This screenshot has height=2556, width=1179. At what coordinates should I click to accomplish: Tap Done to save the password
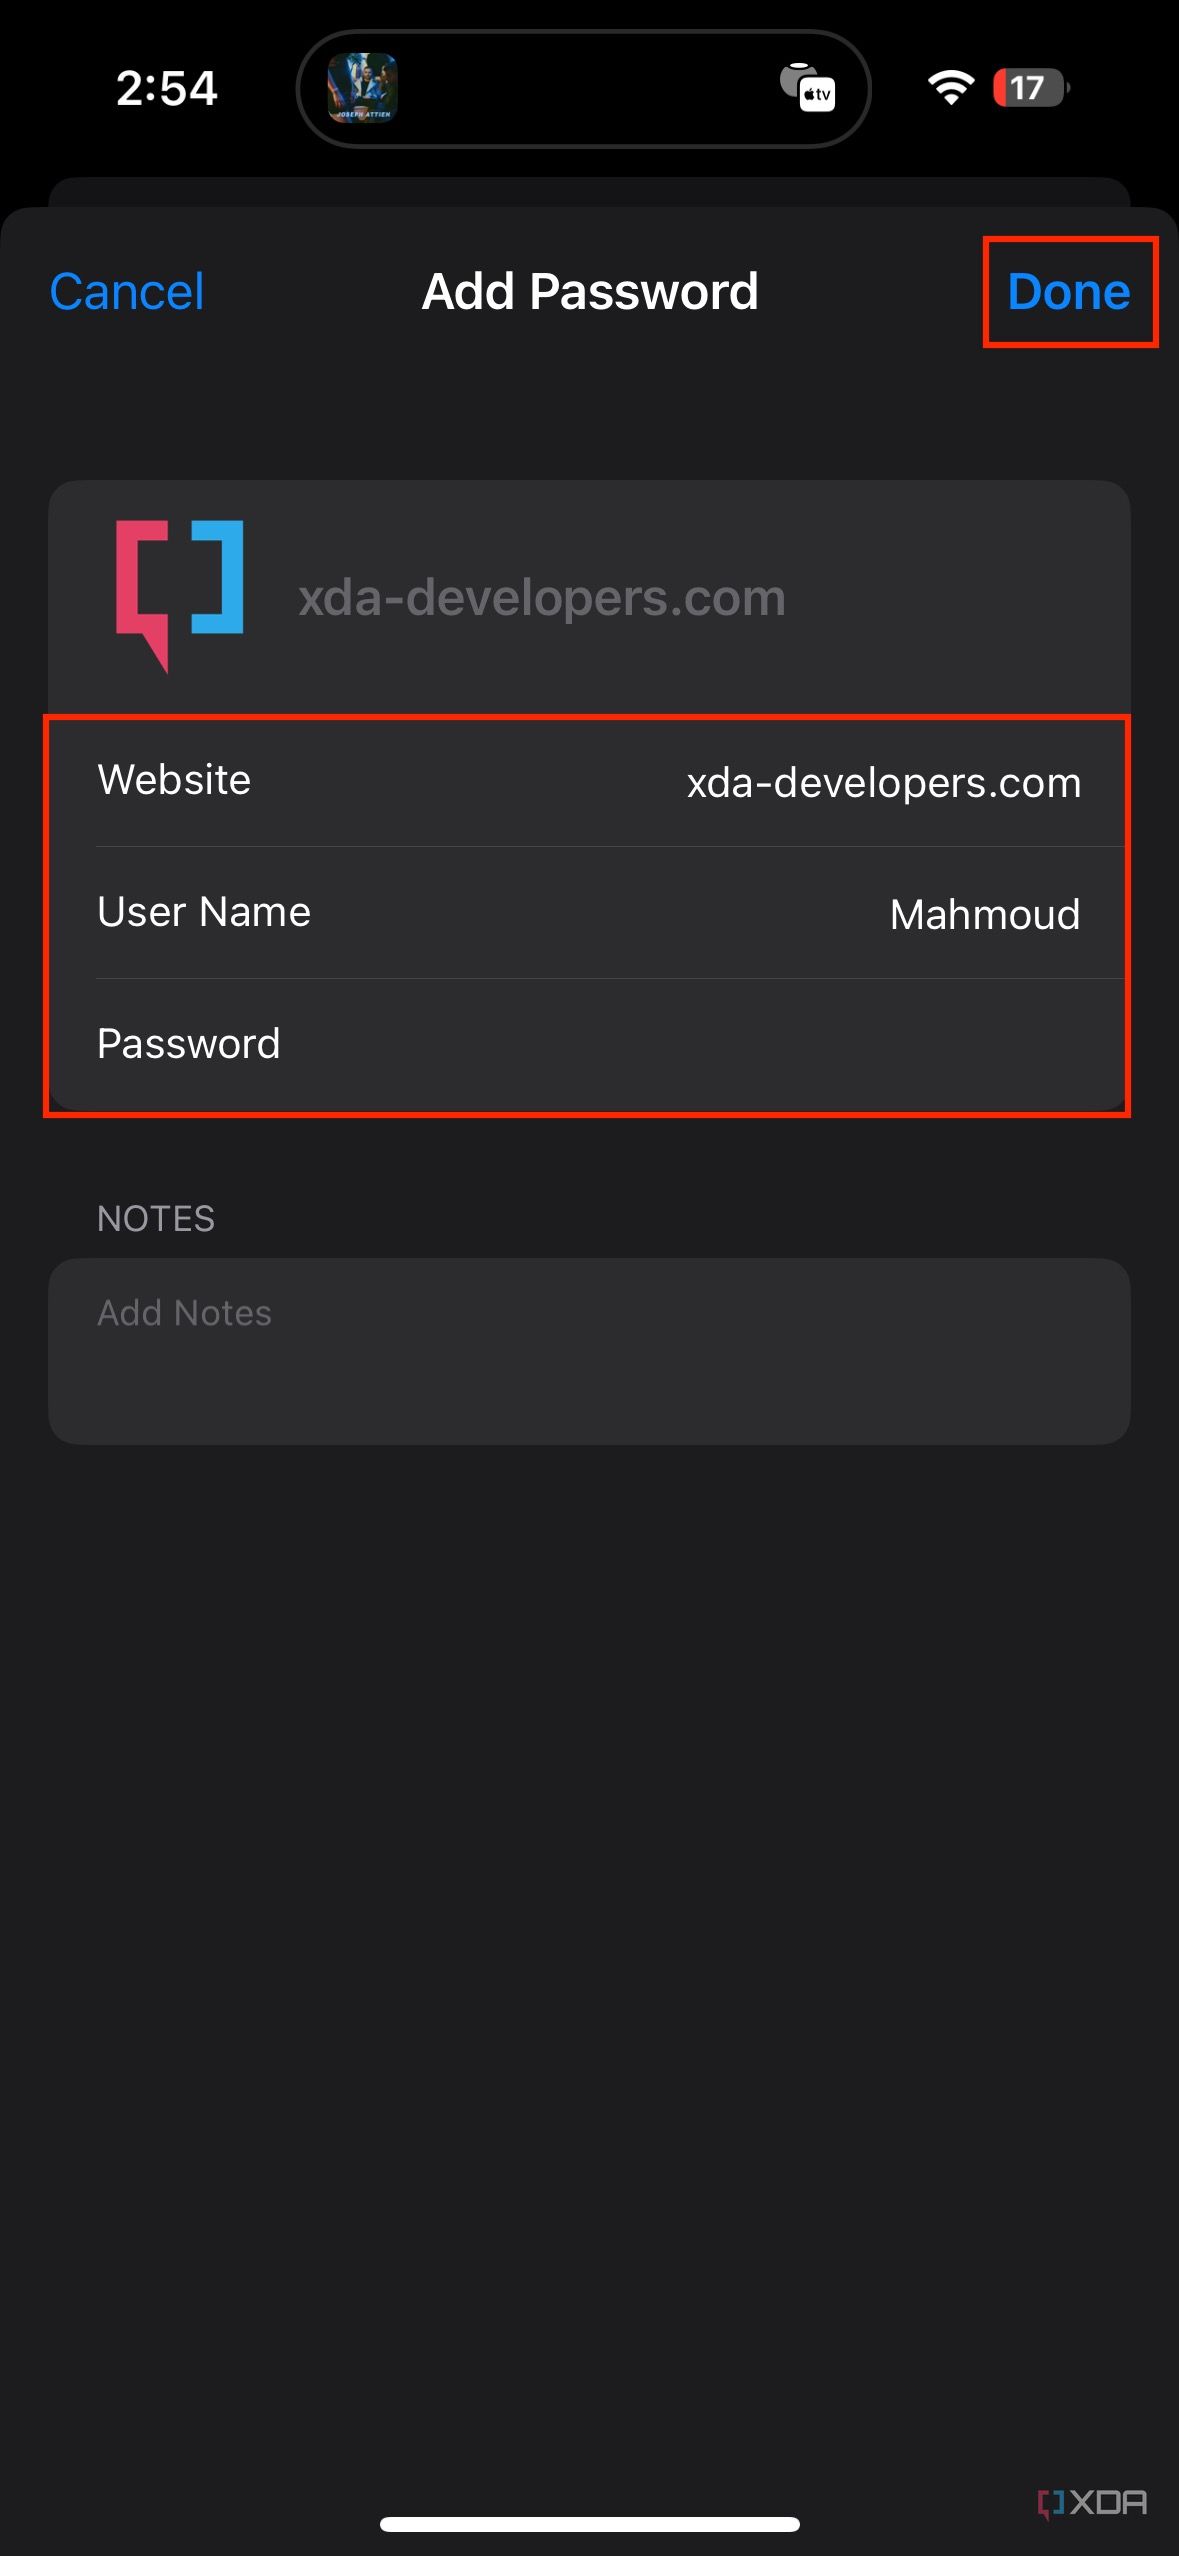(x=1069, y=292)
